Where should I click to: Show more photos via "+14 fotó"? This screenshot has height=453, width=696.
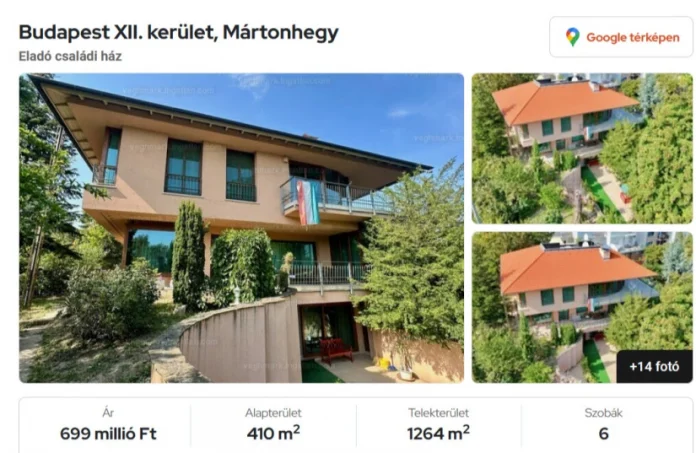[x=654, y=366]
